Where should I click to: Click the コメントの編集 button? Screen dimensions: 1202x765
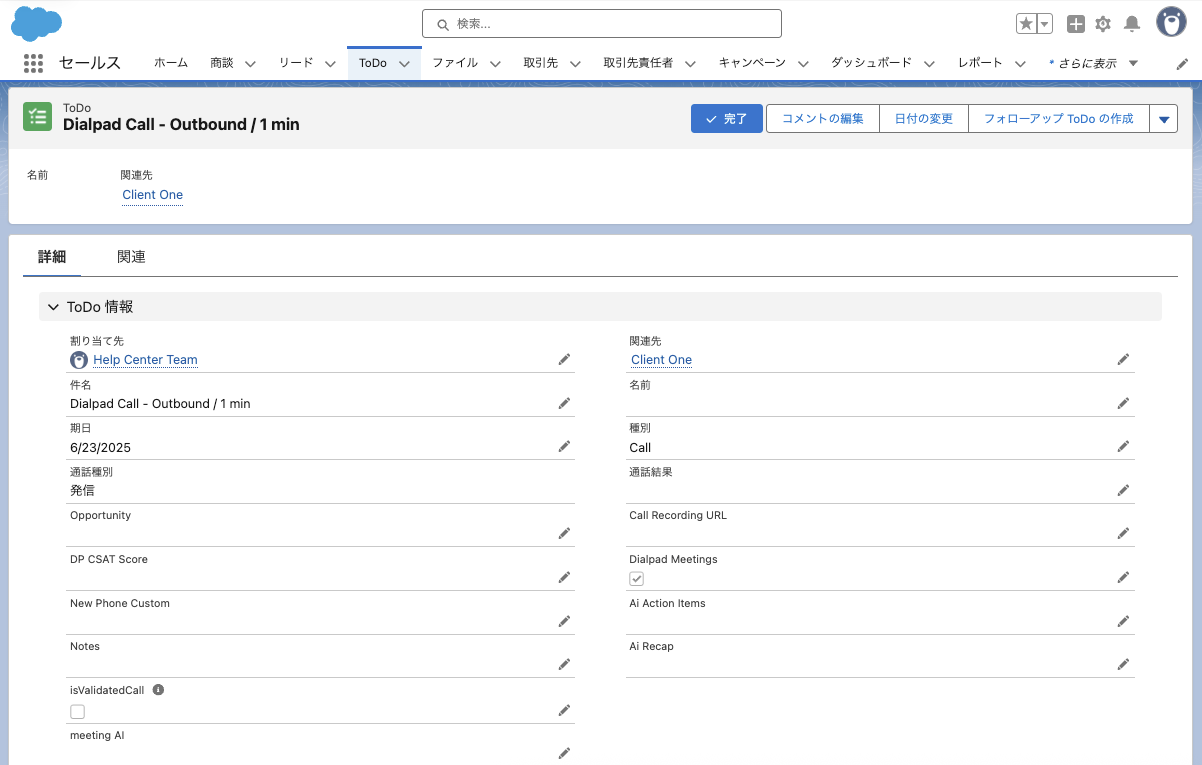[823, 119]
